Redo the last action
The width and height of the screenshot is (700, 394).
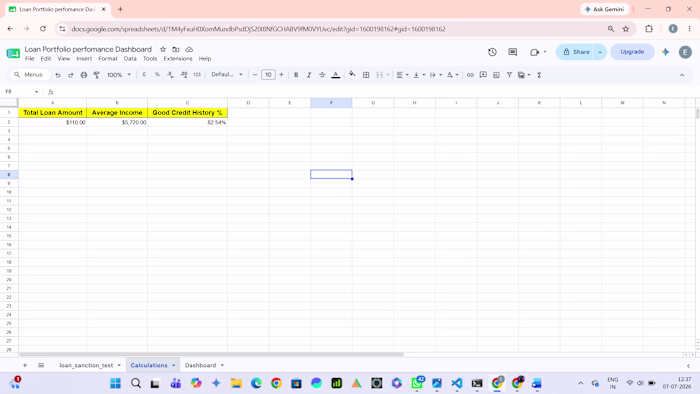(x=71, y=75)
